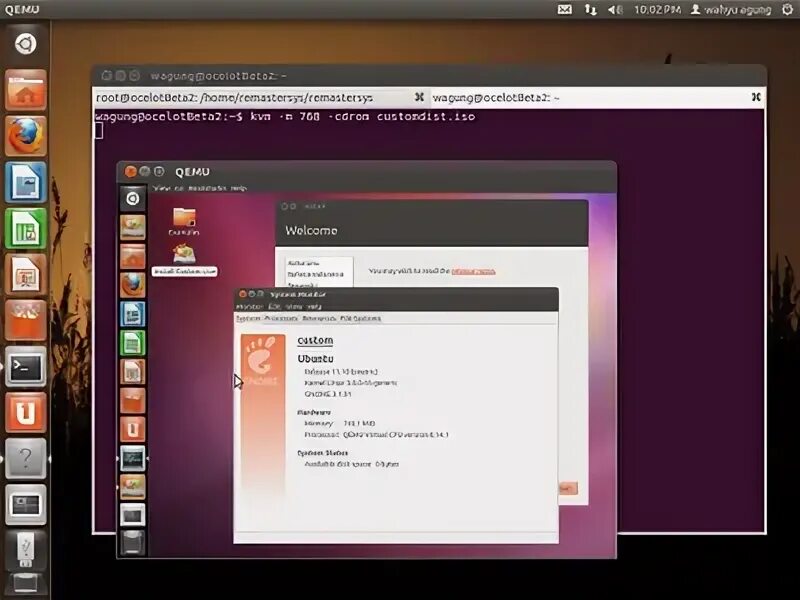Open the Help menu in System Monitor
The height and width of the screenshot is (600, 800).
coord(314,307)
